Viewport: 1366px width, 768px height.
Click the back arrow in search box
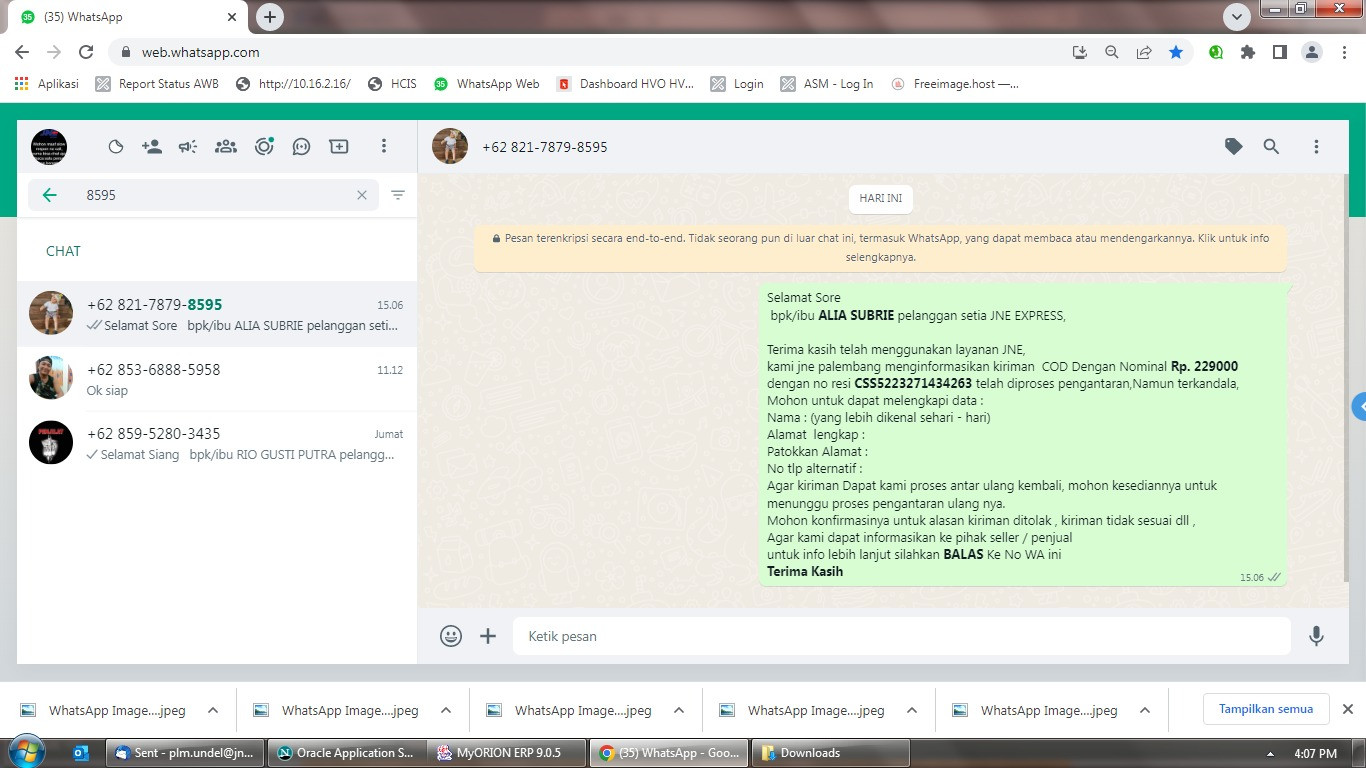(50, 195)
